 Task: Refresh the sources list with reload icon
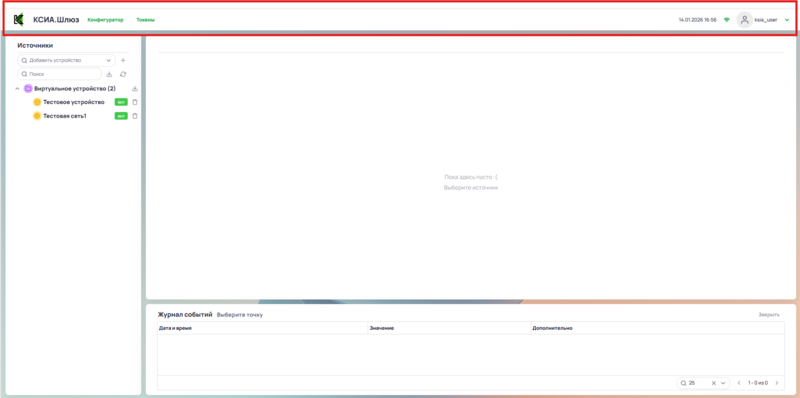(123, 74)
